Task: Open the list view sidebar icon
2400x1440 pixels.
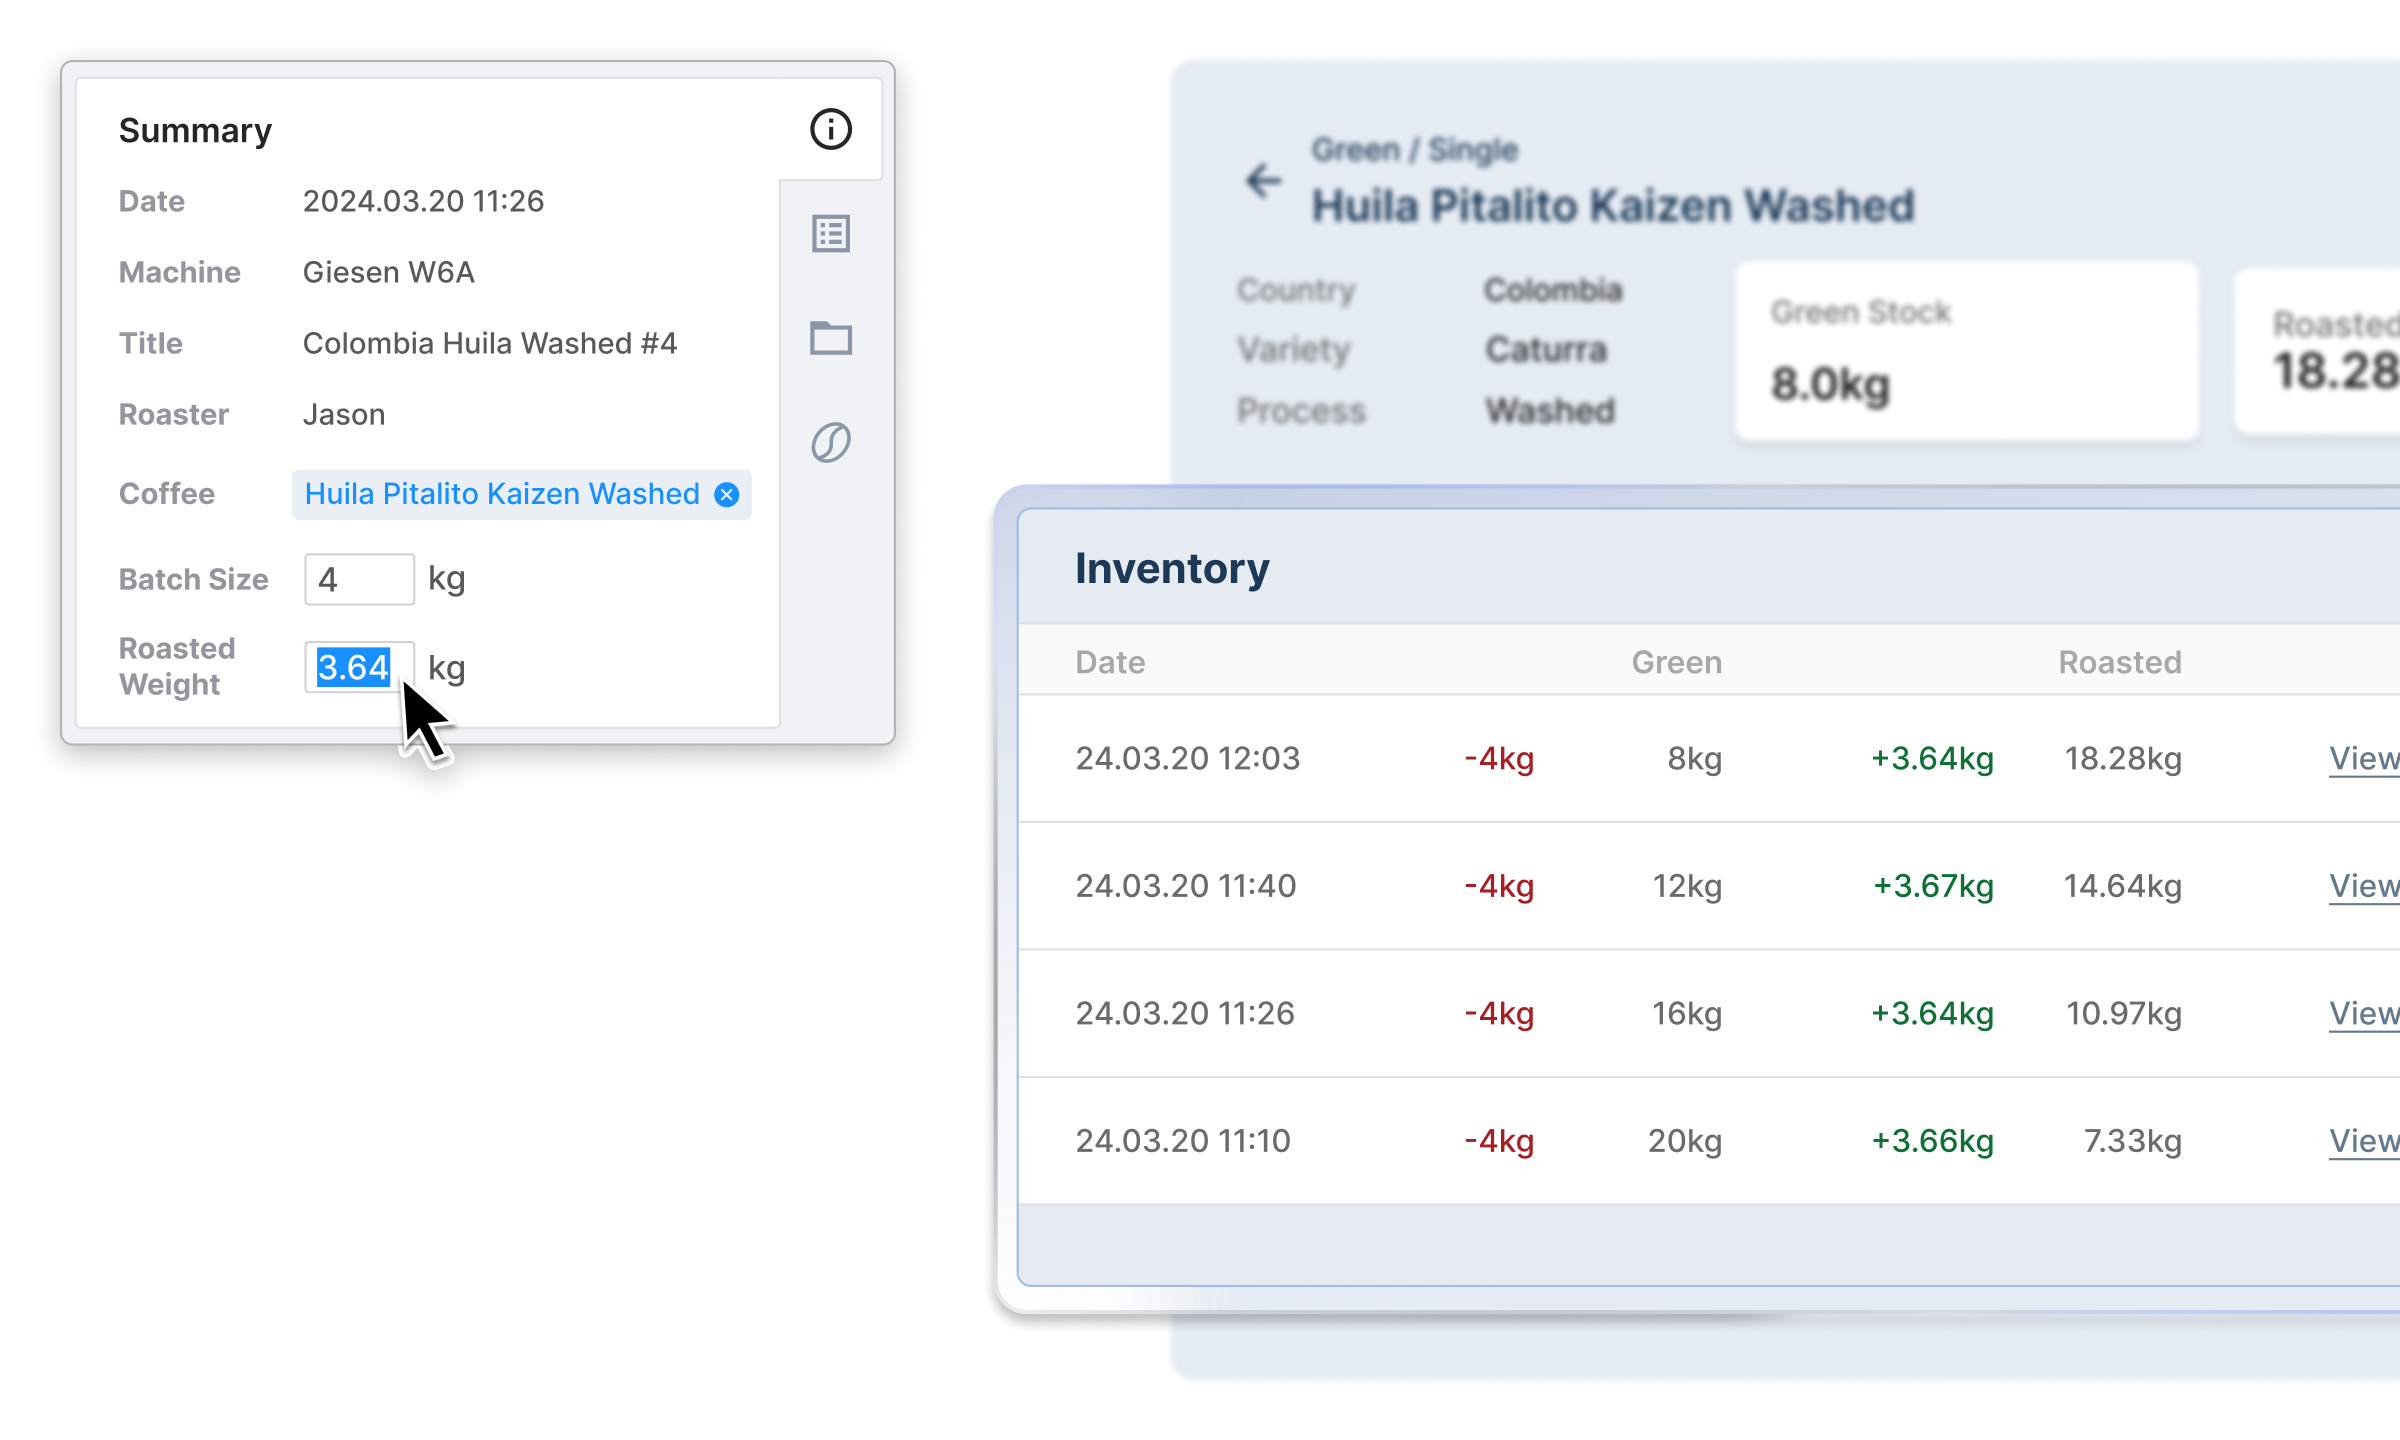Action: [830, 234]
